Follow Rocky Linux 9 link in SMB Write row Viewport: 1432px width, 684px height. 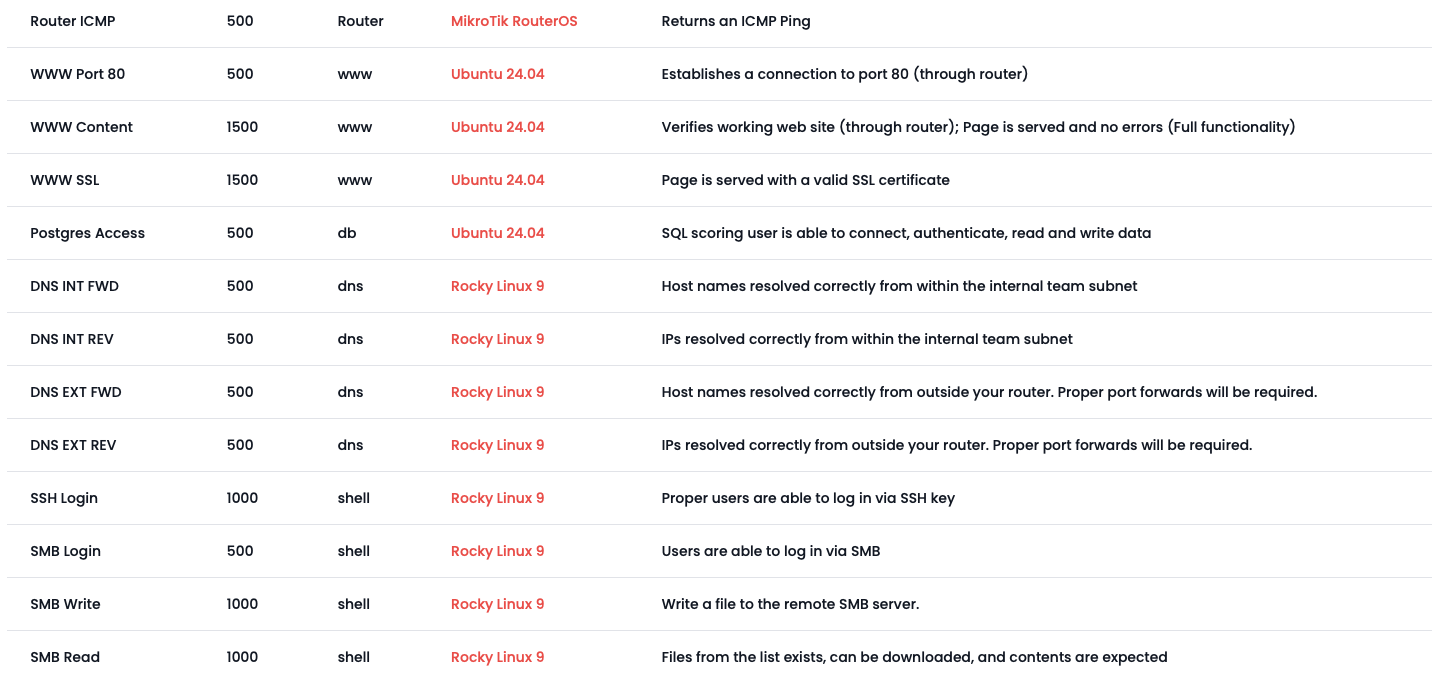[497, 604]
